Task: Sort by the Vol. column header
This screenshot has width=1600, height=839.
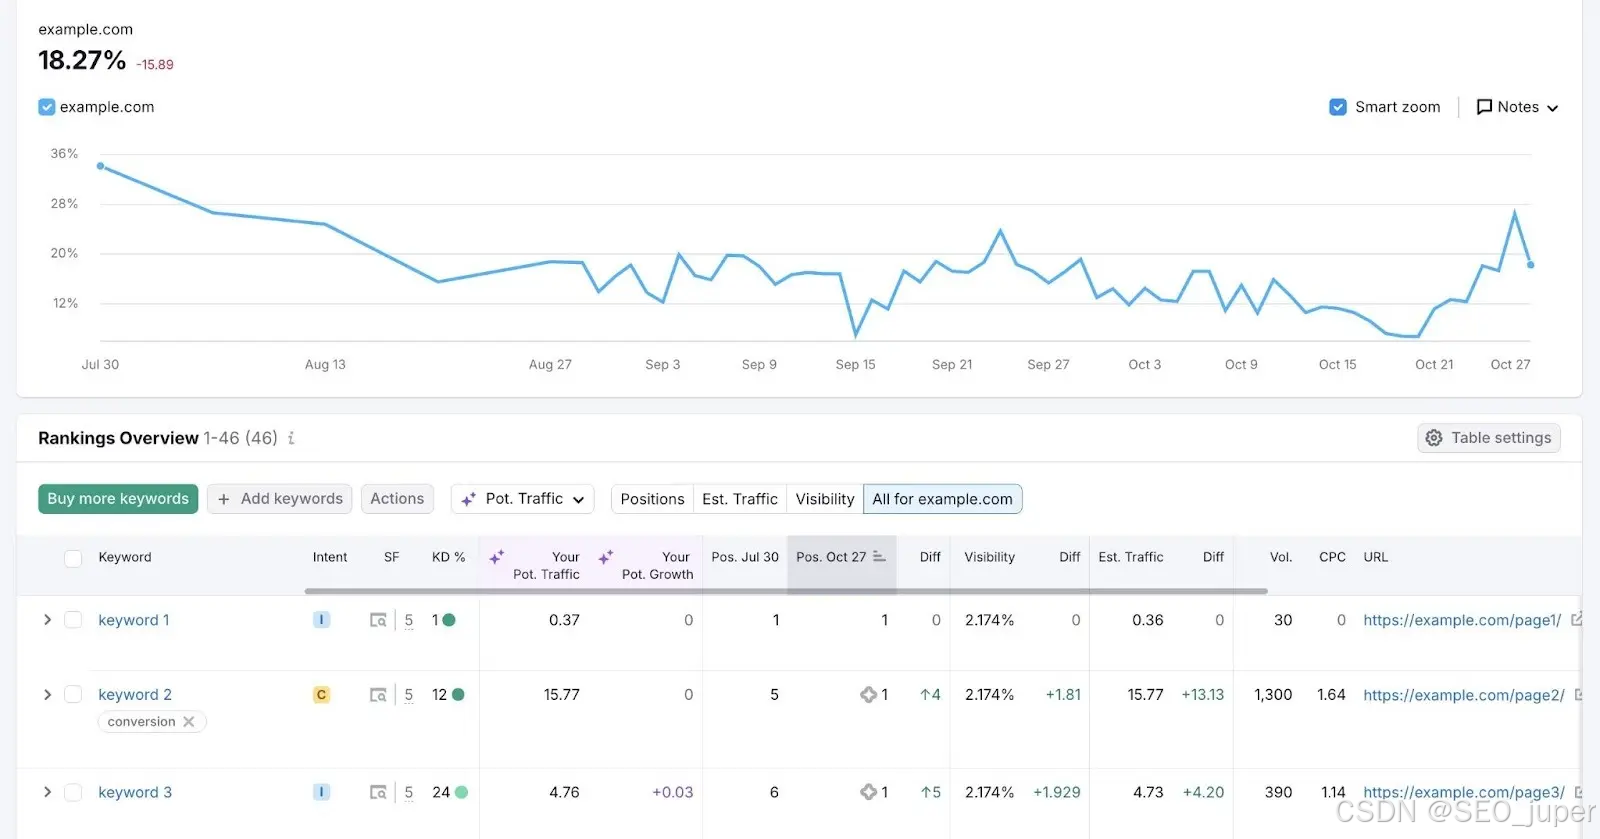Action: click(x=1281, y=557)
